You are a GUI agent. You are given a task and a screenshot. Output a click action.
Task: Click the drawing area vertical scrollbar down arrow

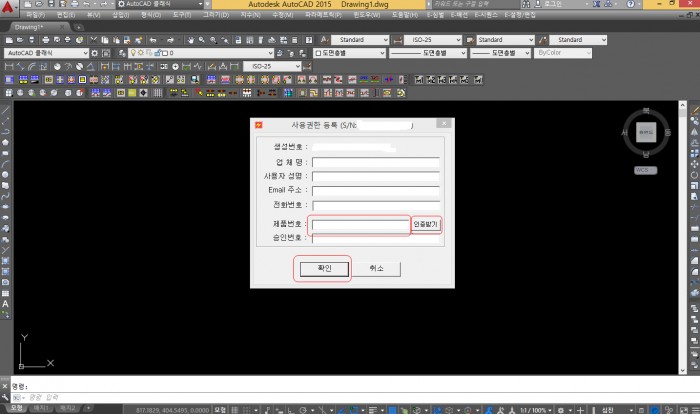[x=683, y=370]
